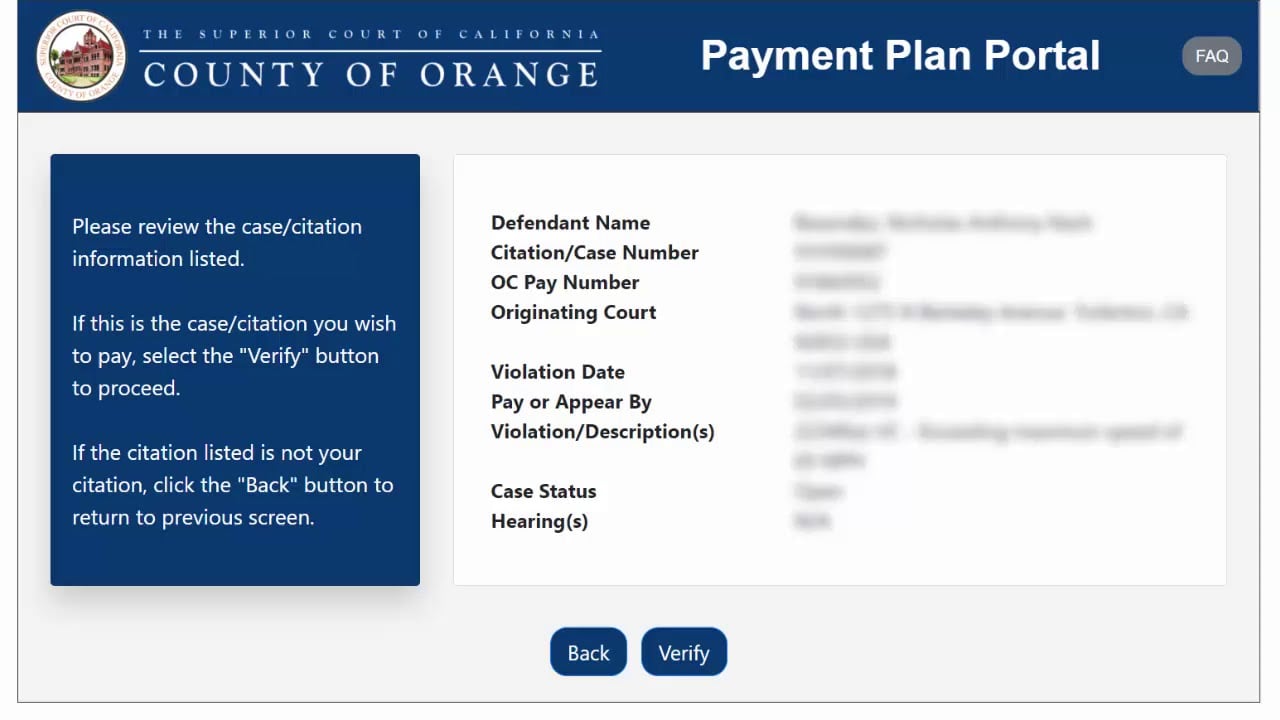
Task: Select the blurred defendant name value
Action: [x=940, y=222]
